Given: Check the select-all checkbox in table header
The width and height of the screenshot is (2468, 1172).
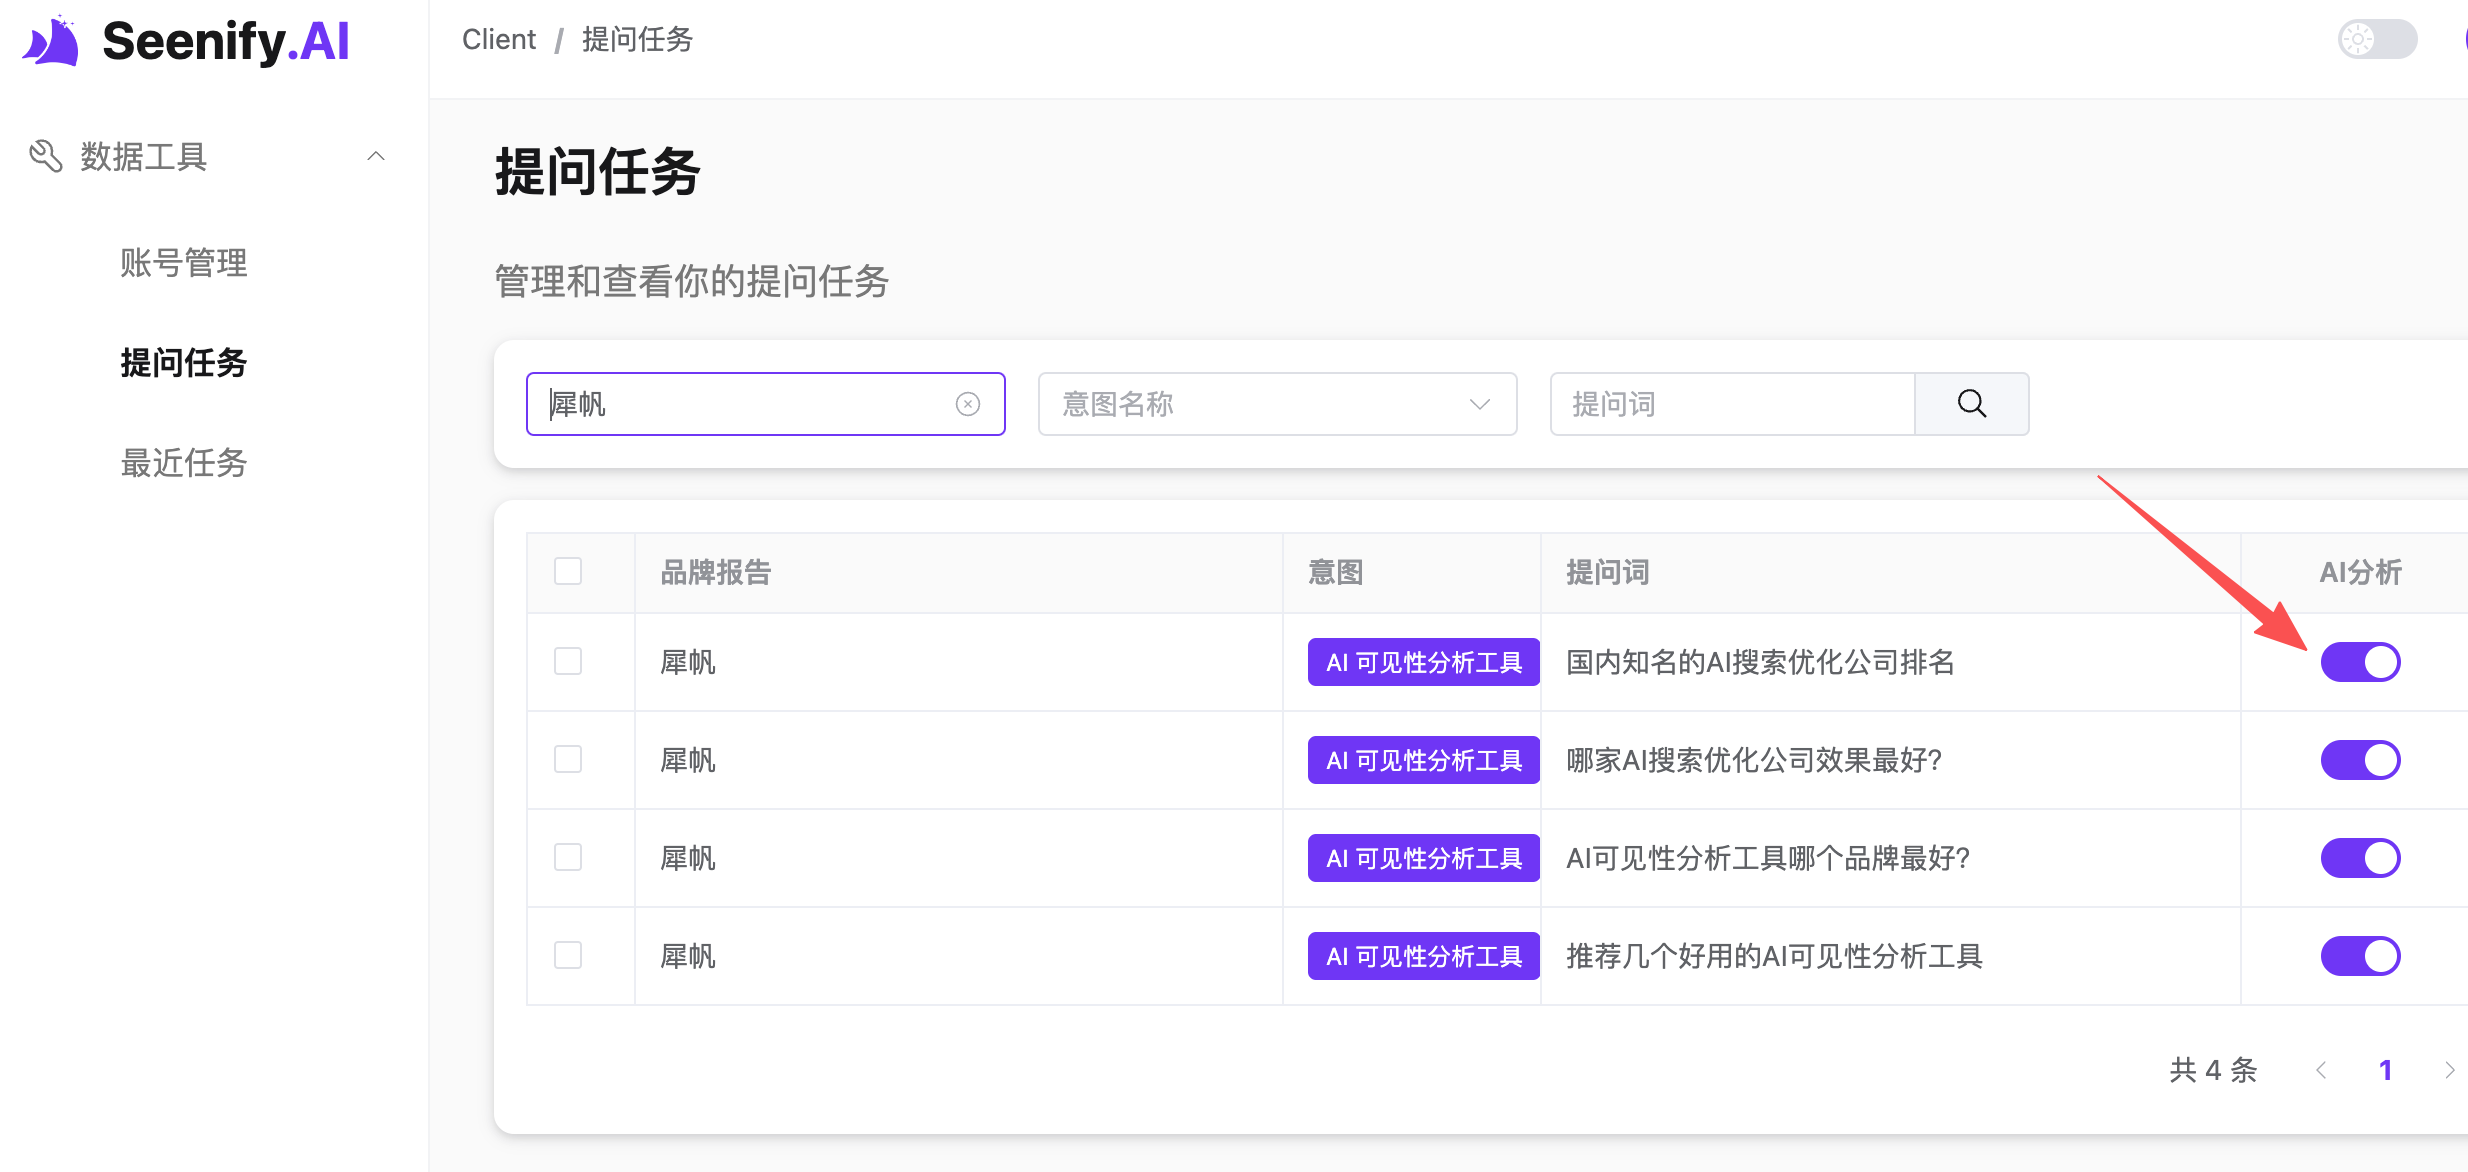Looking at the screenshot, I should click(569, 571).
